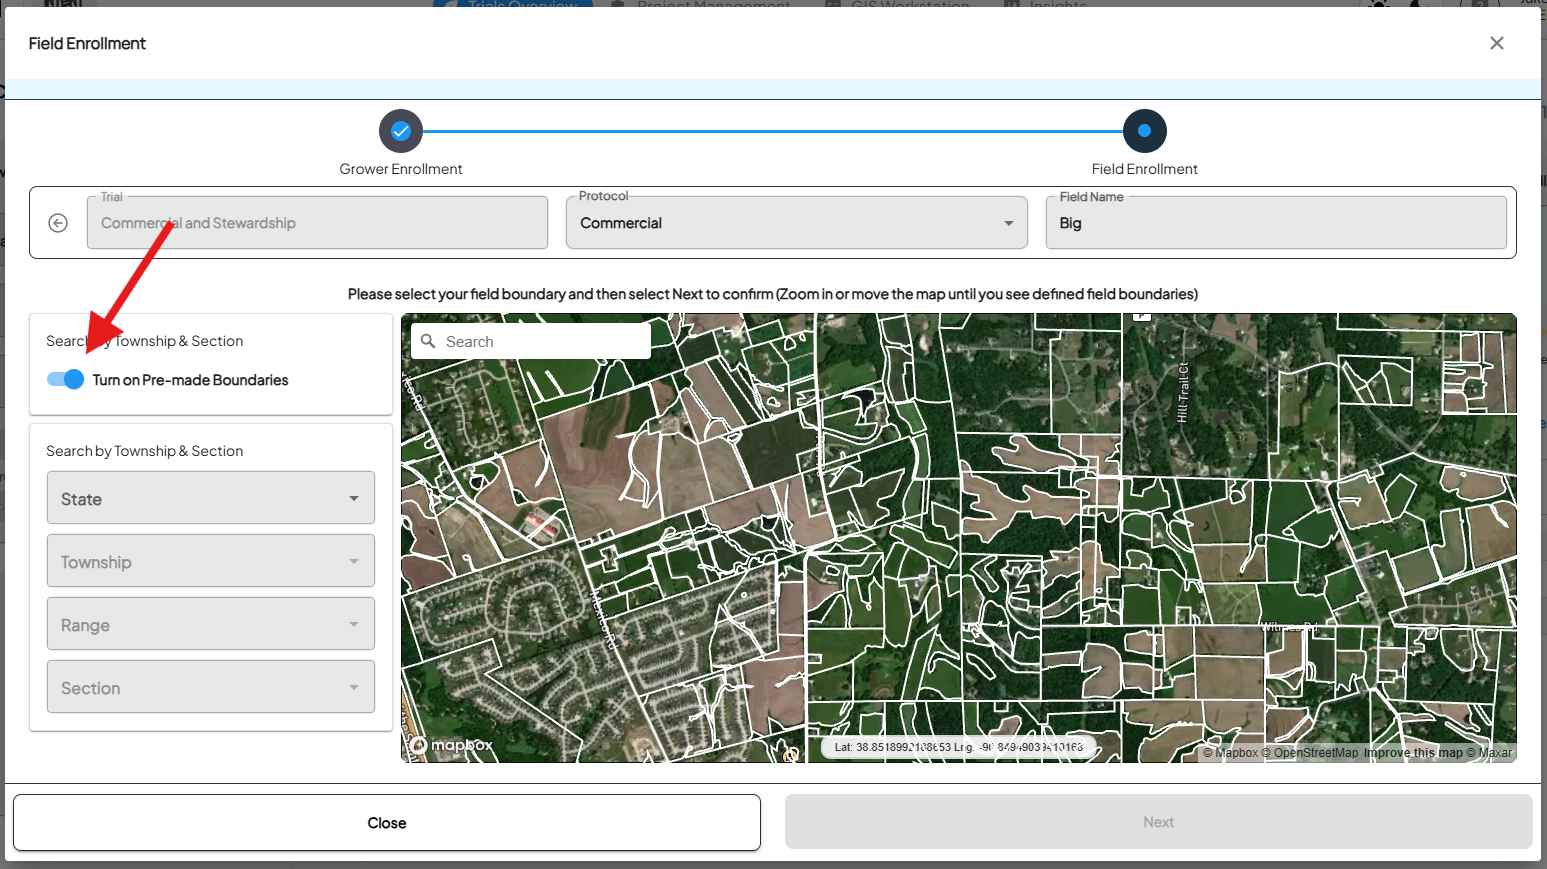Click the Improve this map link
This screenshot has width=1547, height=869.
pos(1412,753)
